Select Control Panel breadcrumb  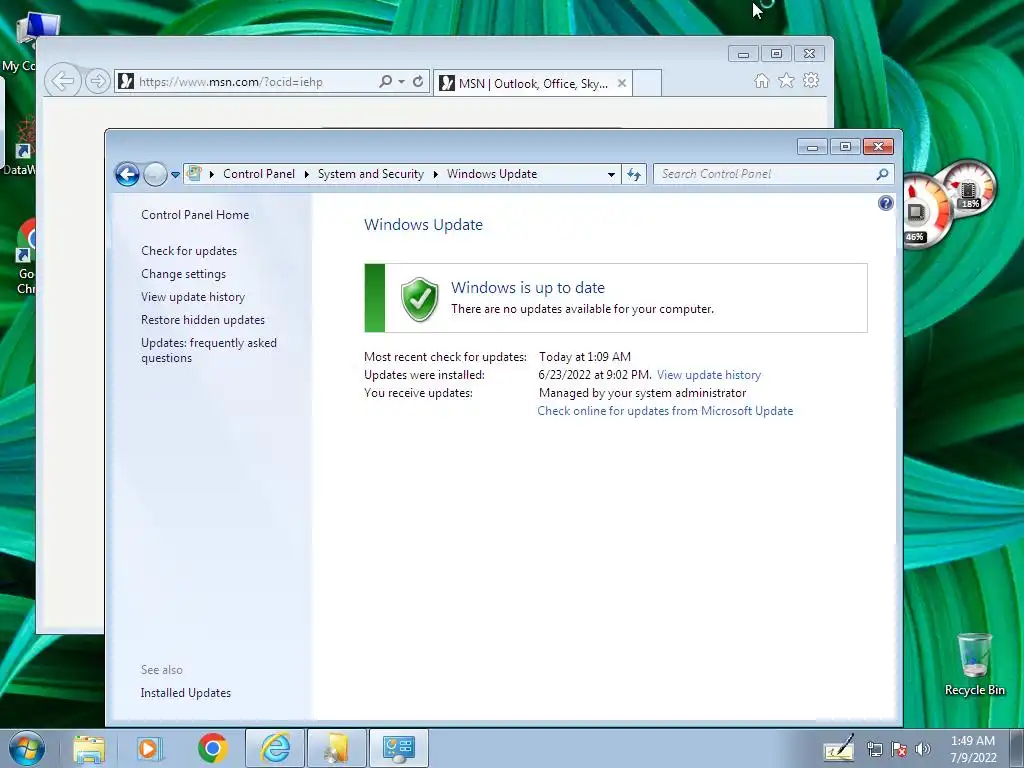click(259, 174)
